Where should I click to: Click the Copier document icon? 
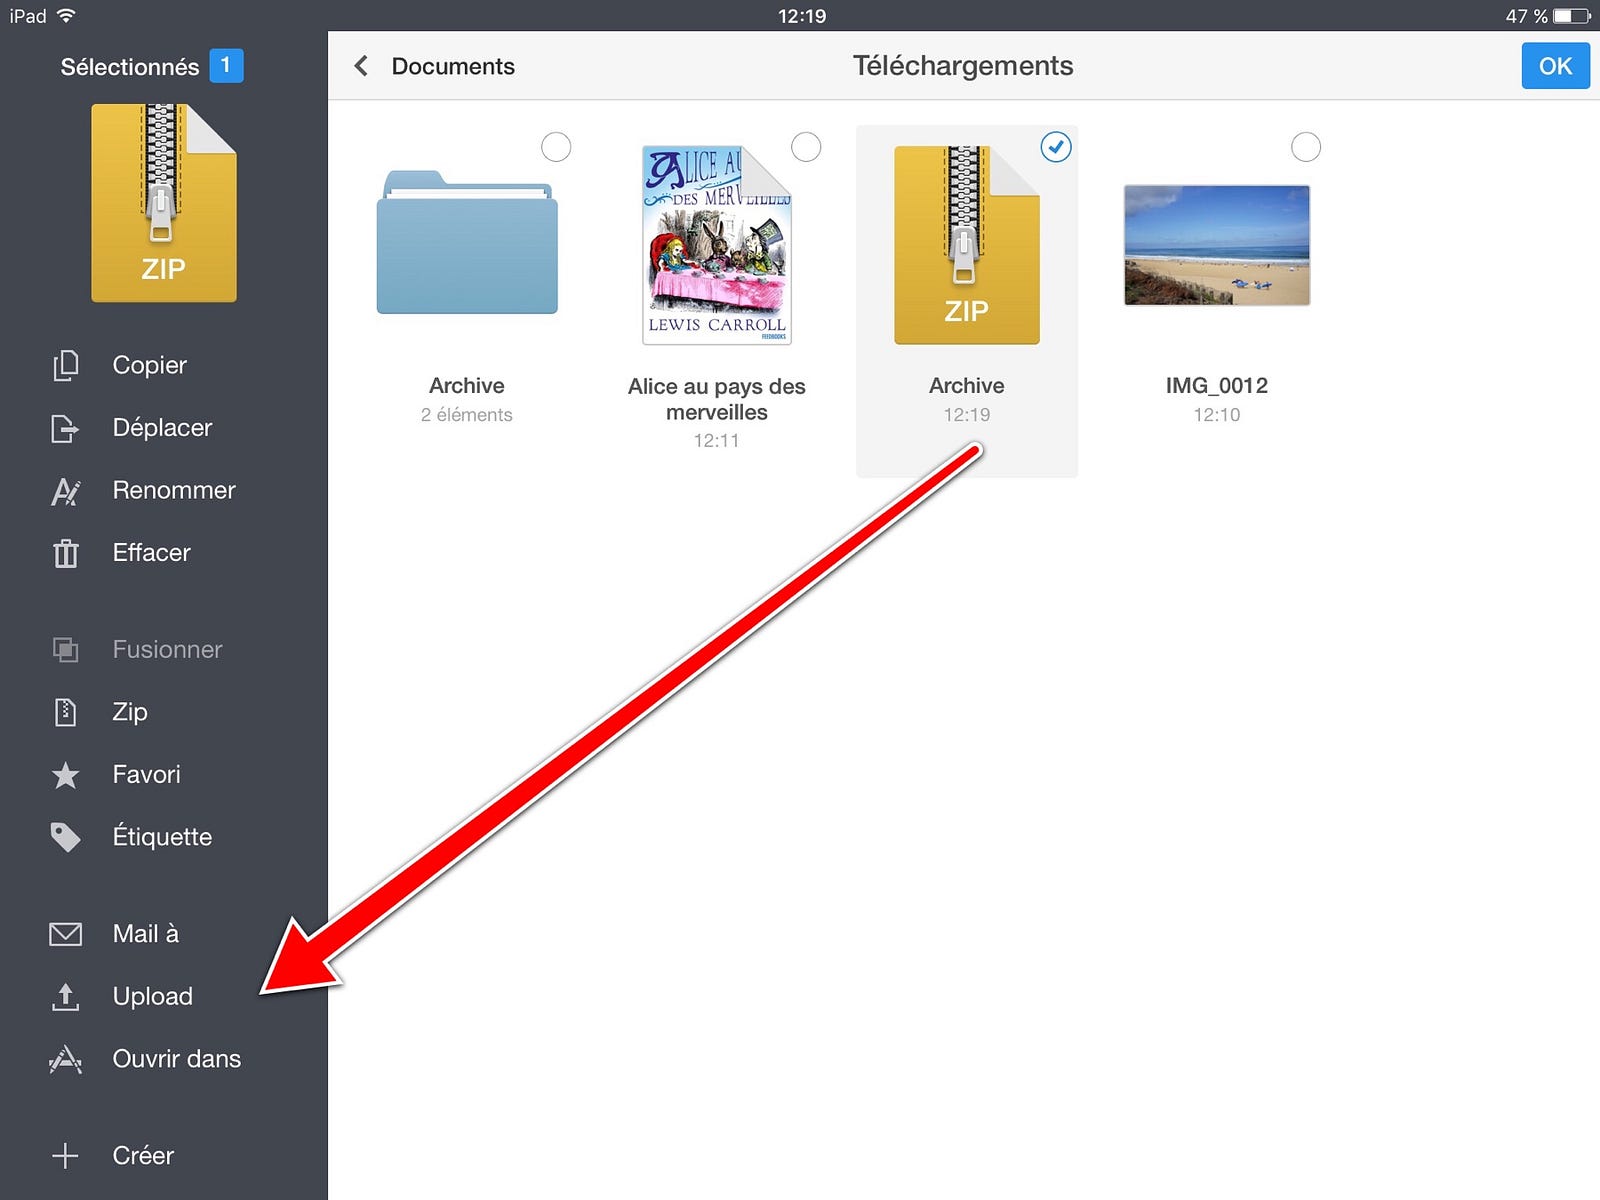65,365
